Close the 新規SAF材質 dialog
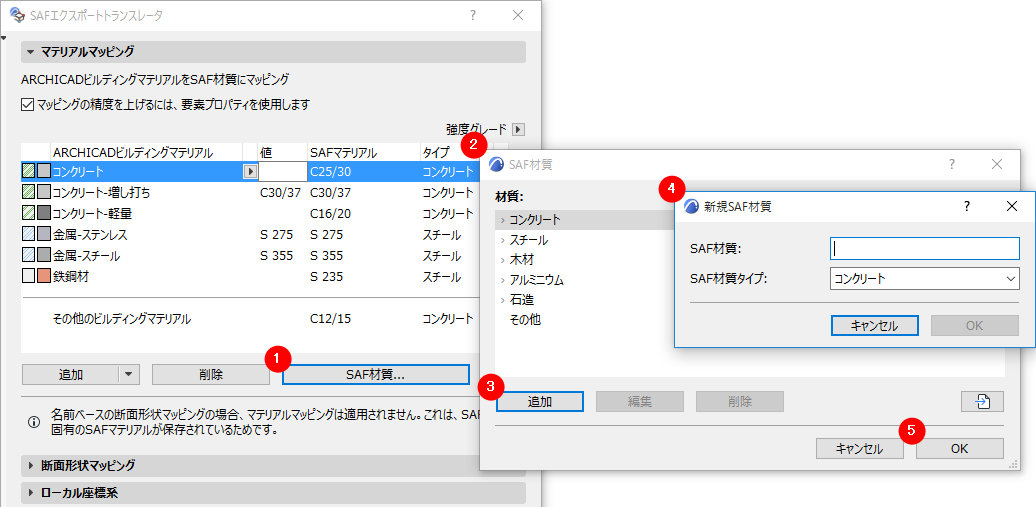Screen dimensions: 1036x507 coord(1012,206)
